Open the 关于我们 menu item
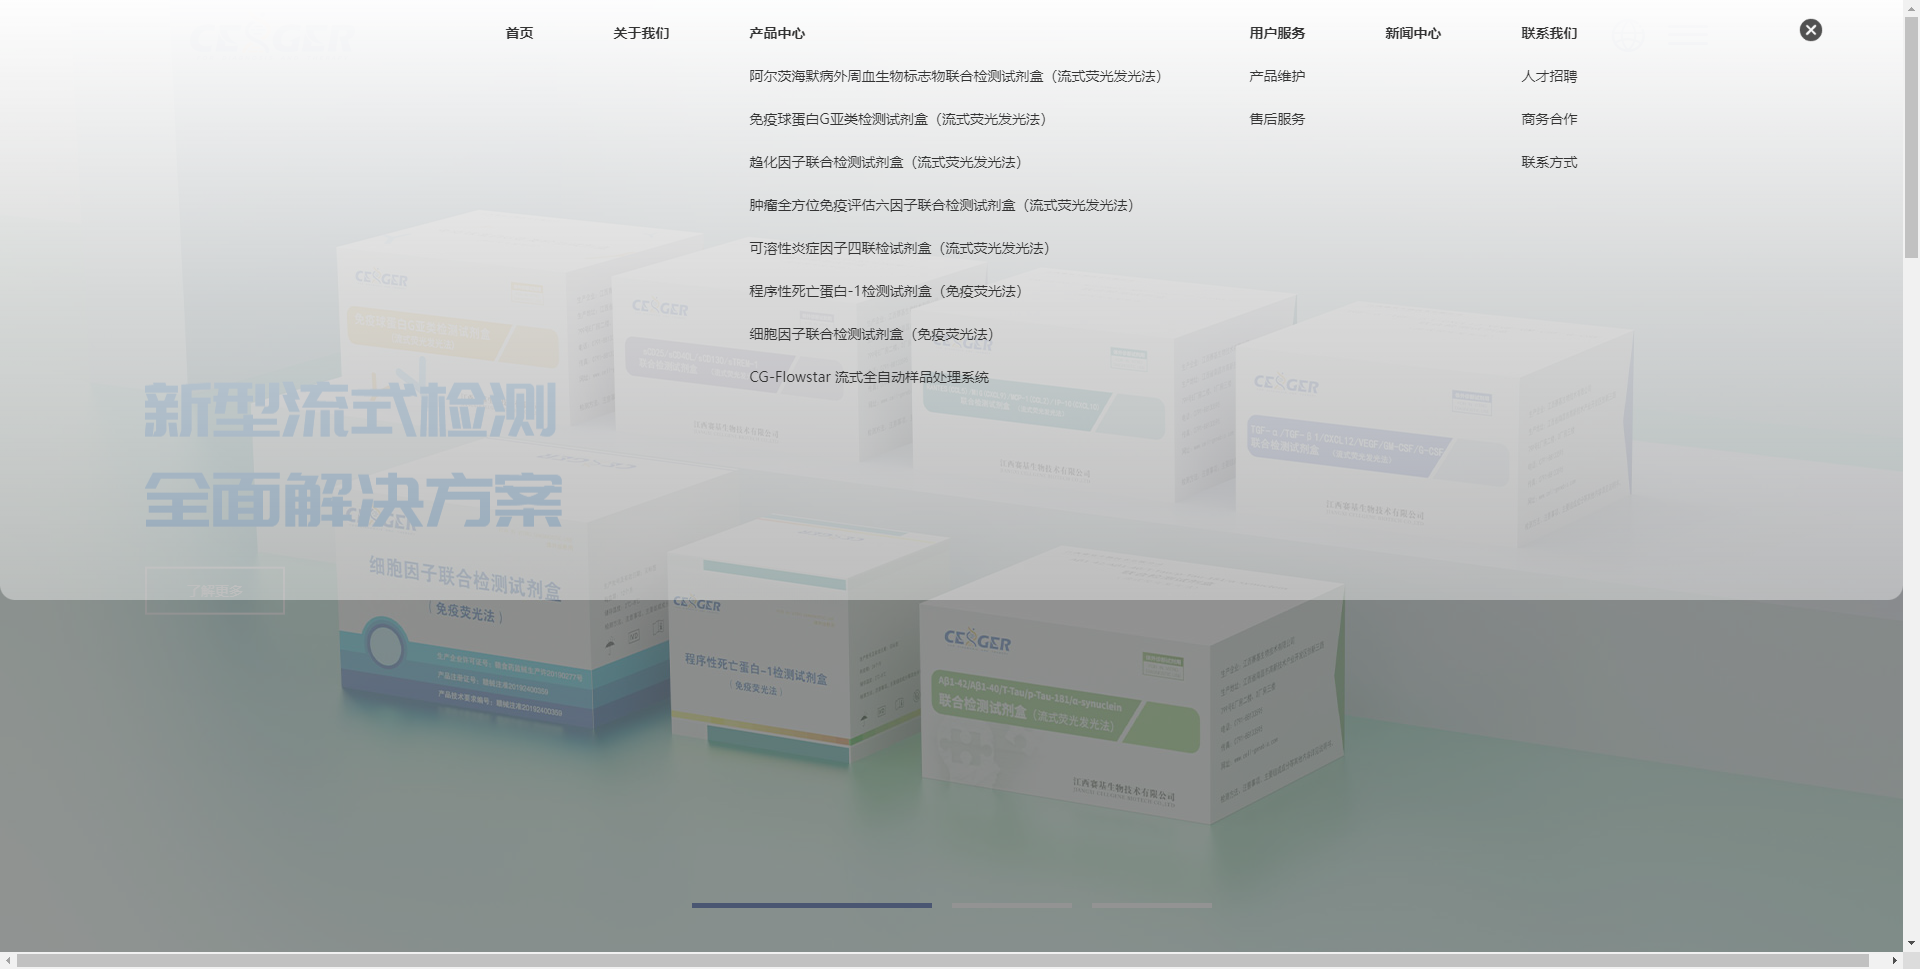 point(641,33)
